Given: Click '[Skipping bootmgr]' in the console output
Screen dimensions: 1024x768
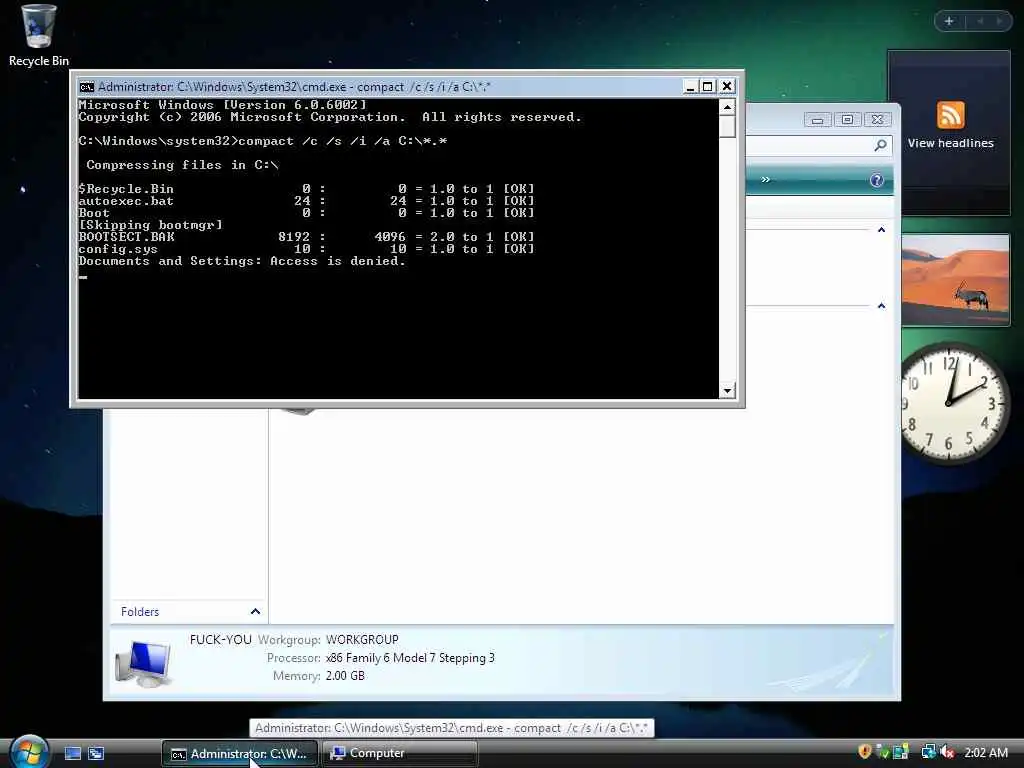Looking at the screenshot, I should pyautogui.click(x=150, y=225).
